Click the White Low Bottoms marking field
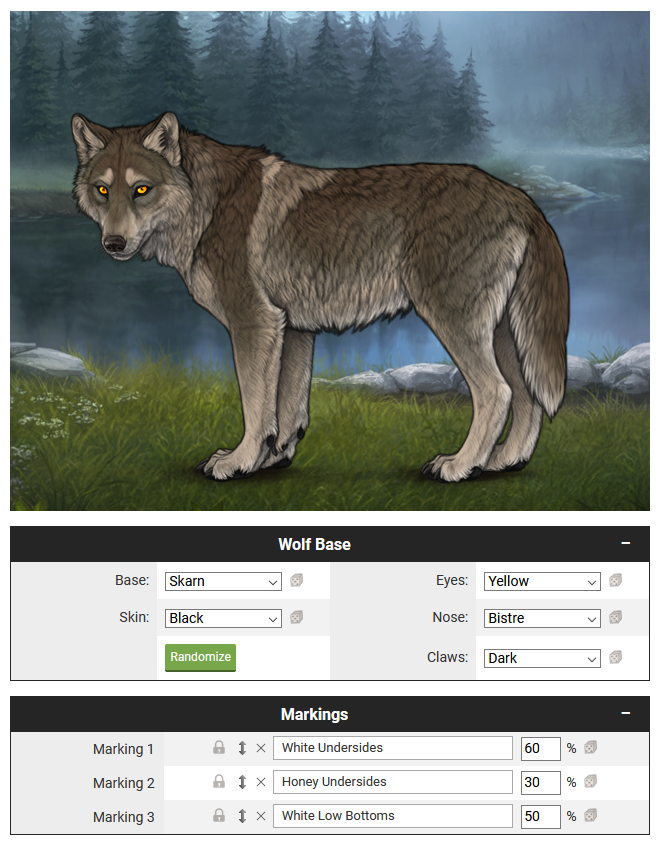The image size is (660, 846). (x=392, y=816)
